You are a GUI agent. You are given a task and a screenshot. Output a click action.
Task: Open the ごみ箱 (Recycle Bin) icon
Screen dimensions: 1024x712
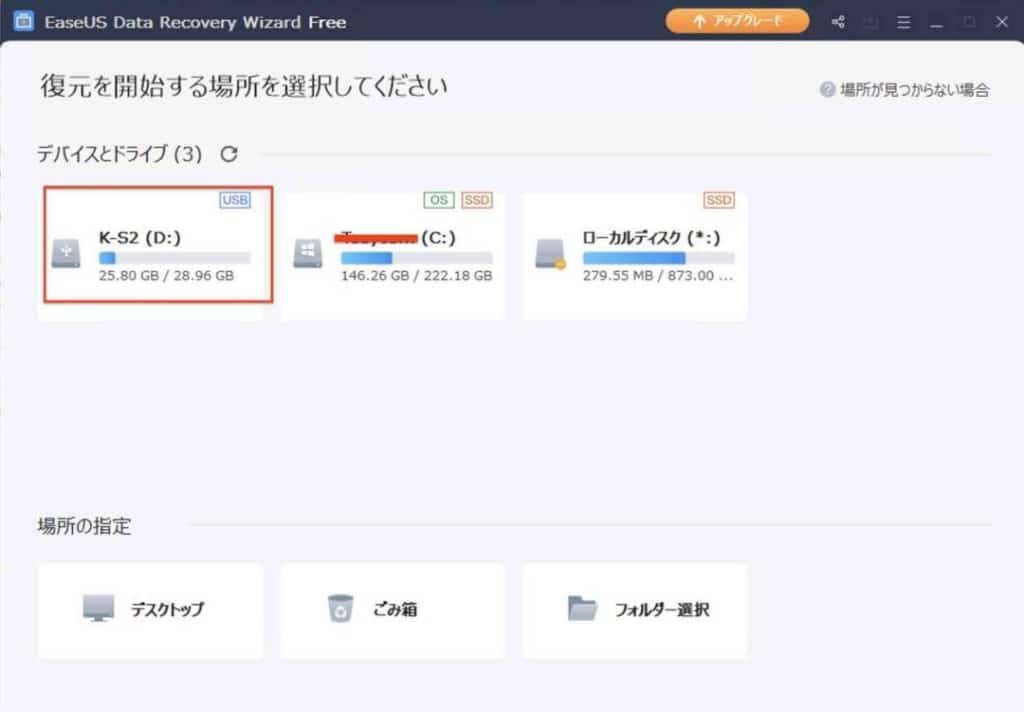pos(343,609)
